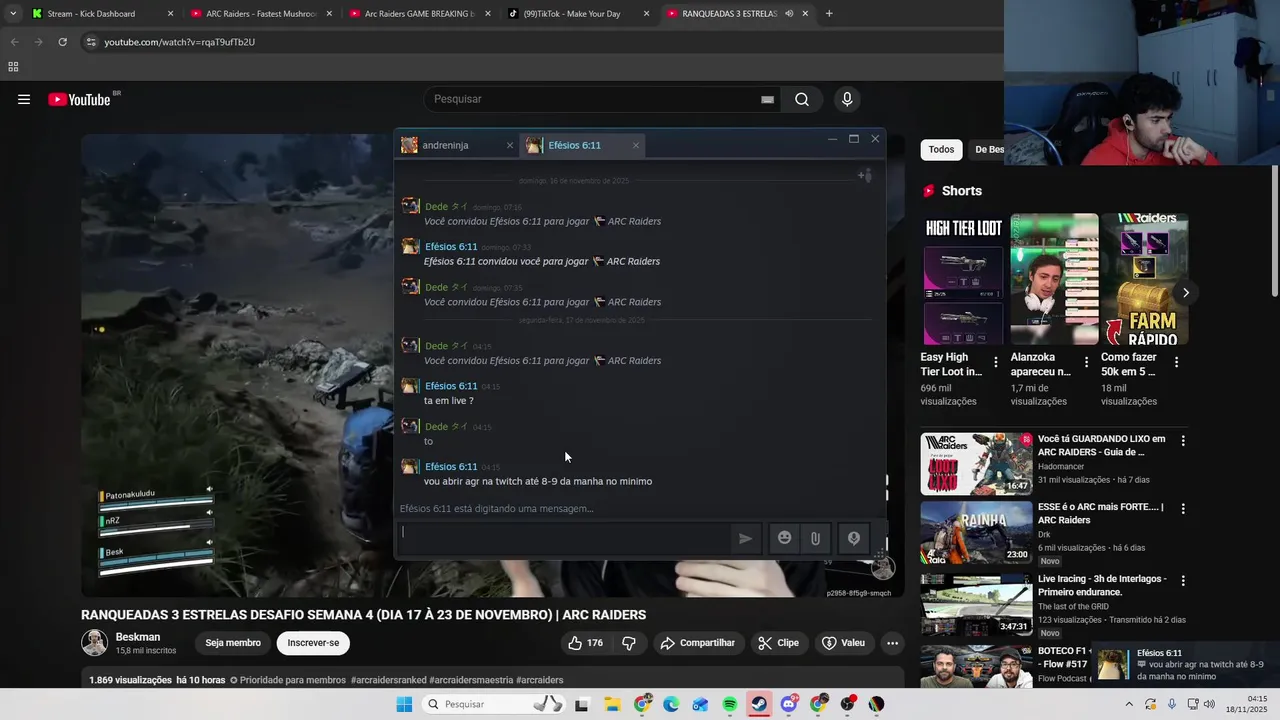Subscribe with the Inscrever-se button
The height and width of the screenshot is (720, 1280).
(x=313, y=643)
